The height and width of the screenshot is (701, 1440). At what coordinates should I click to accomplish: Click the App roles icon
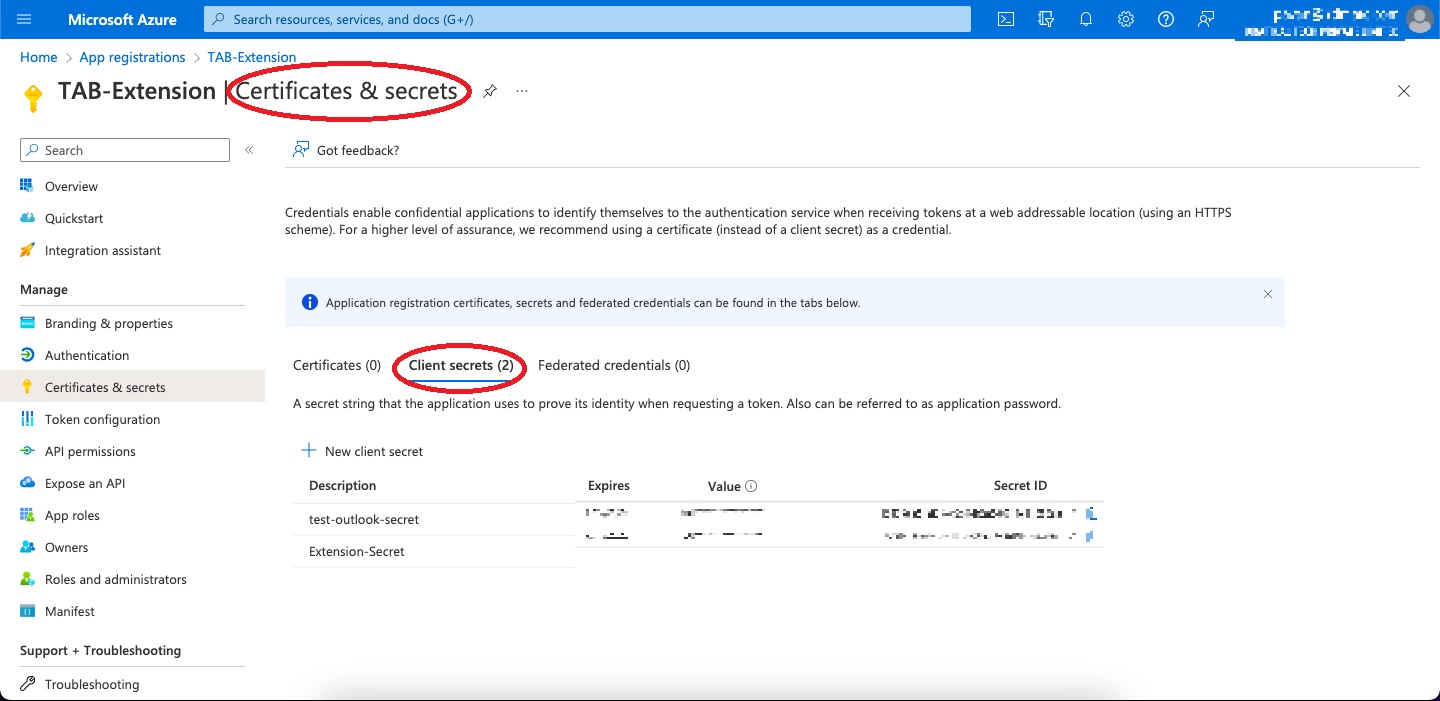pyautogui.click(x=27, y=515)
